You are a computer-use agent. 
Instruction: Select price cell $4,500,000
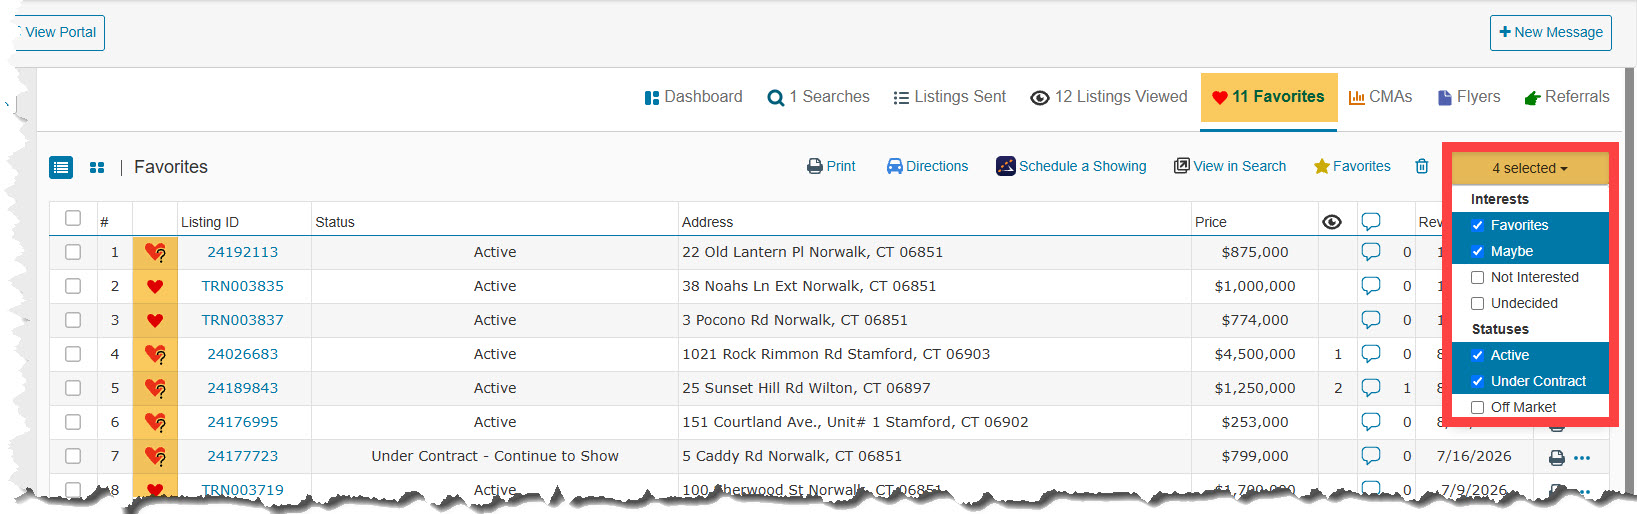(x=1255, y=354)
